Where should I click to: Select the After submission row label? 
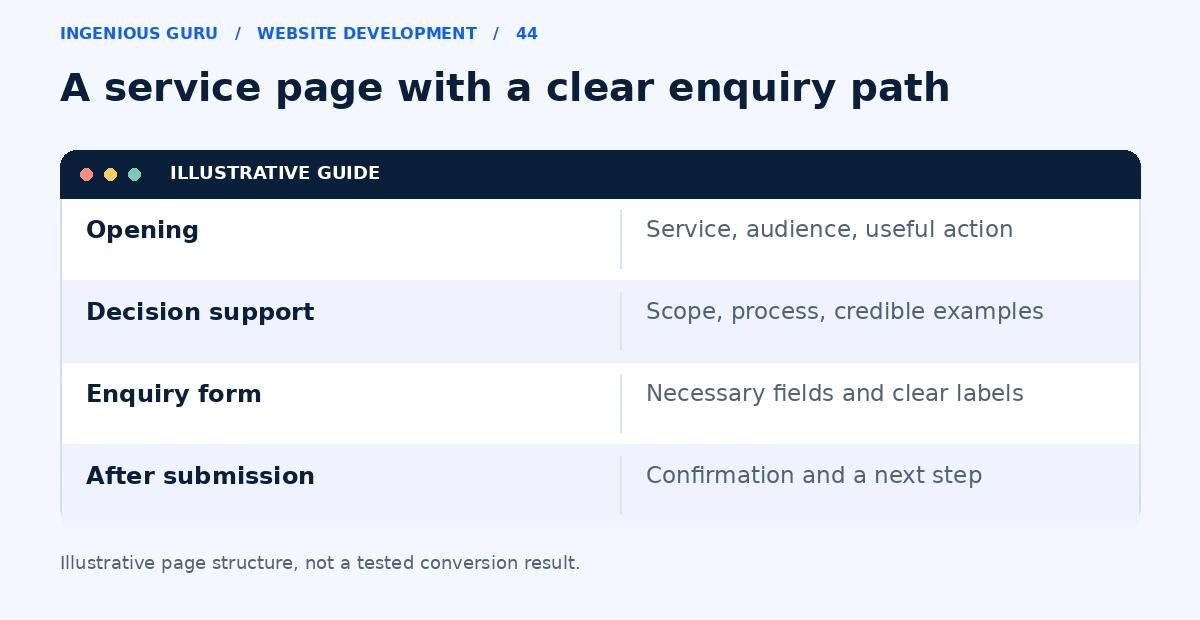[200, 476]
